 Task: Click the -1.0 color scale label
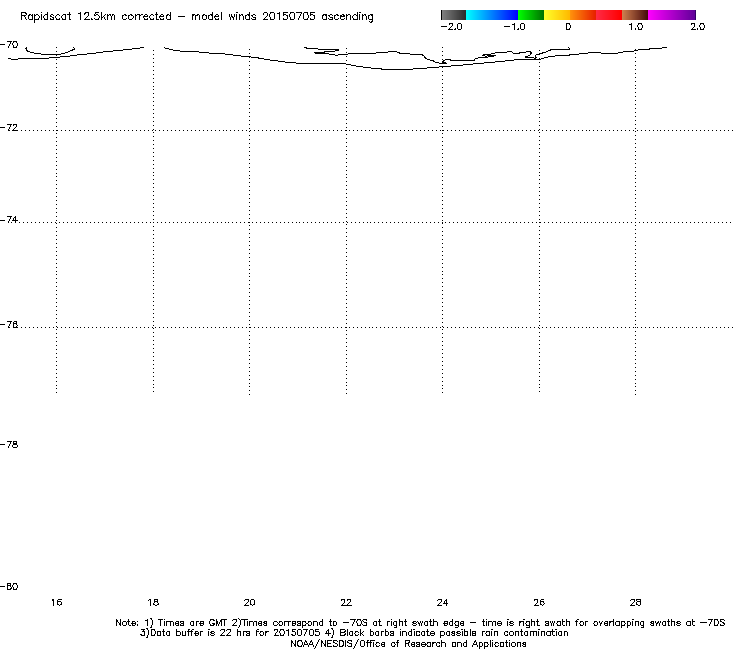click(x=514, y=27)
